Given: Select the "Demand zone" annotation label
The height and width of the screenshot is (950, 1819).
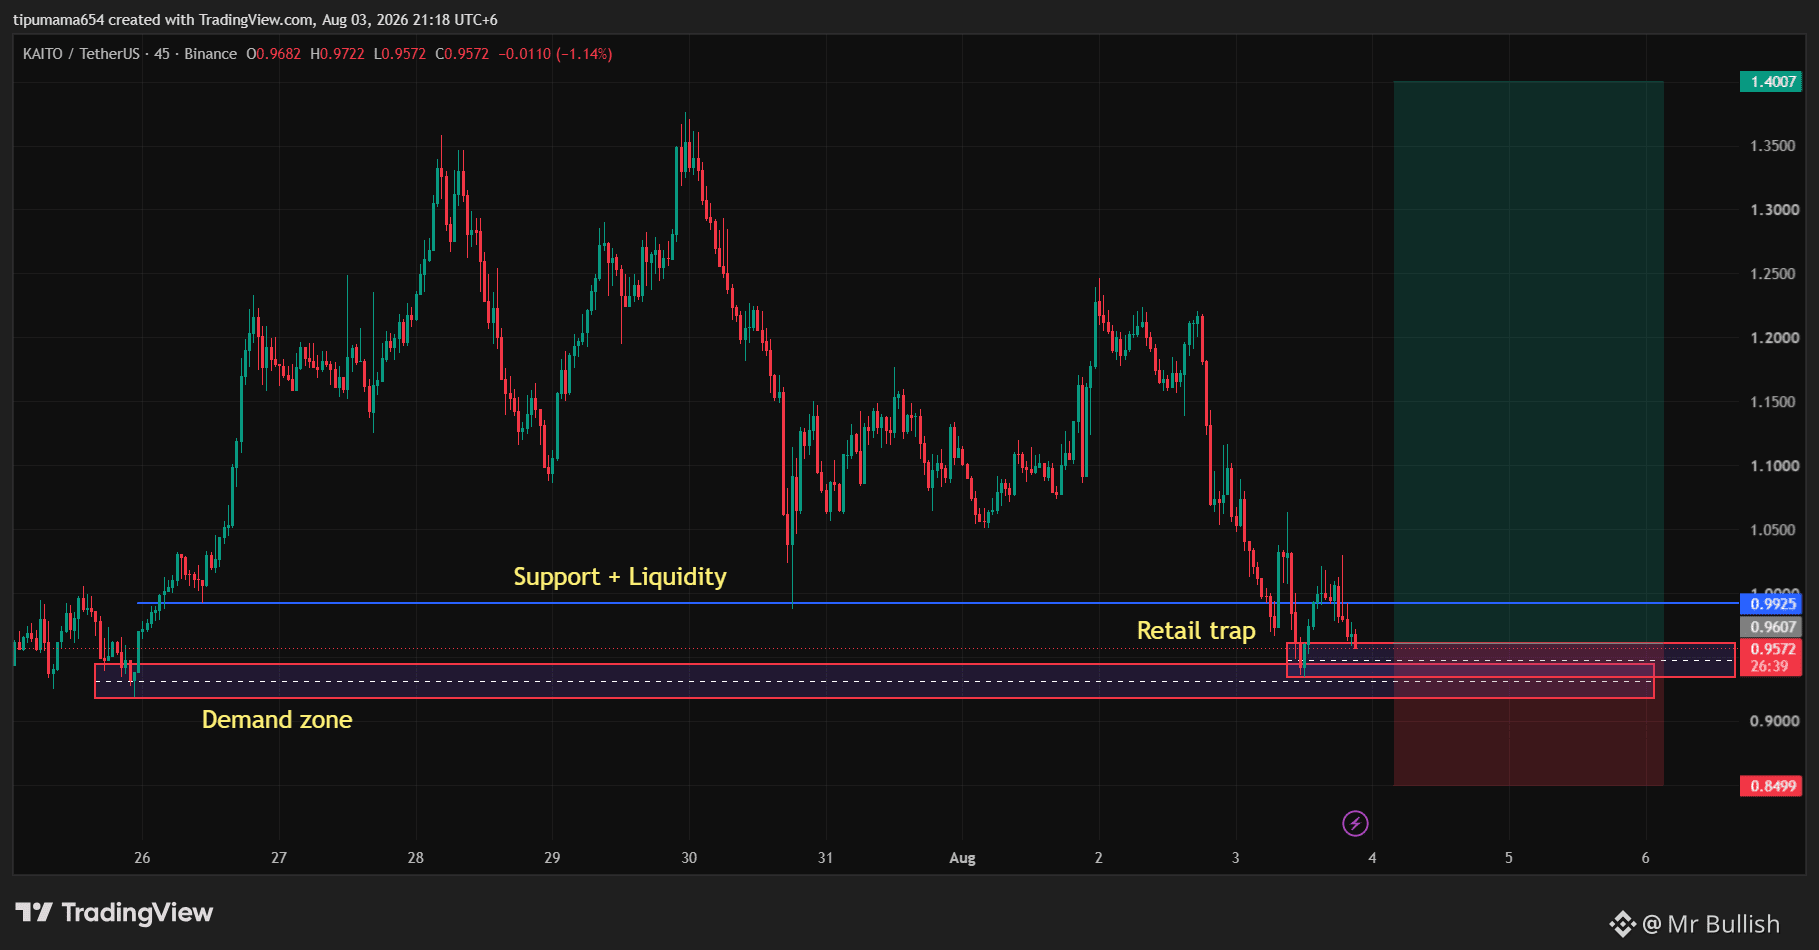Looking at the screenshot, I should pos(277,720).
